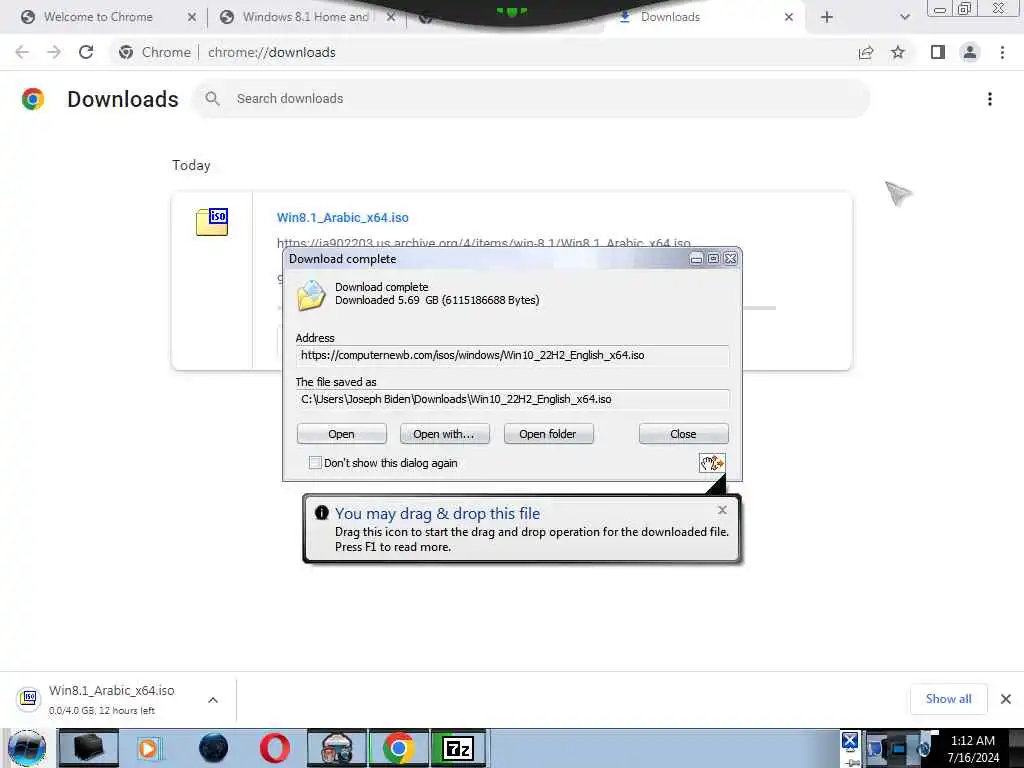Screen dimensions: 1024x768
Task: Toggle the Chrome side panel
Action: click(x=938, y=52)
